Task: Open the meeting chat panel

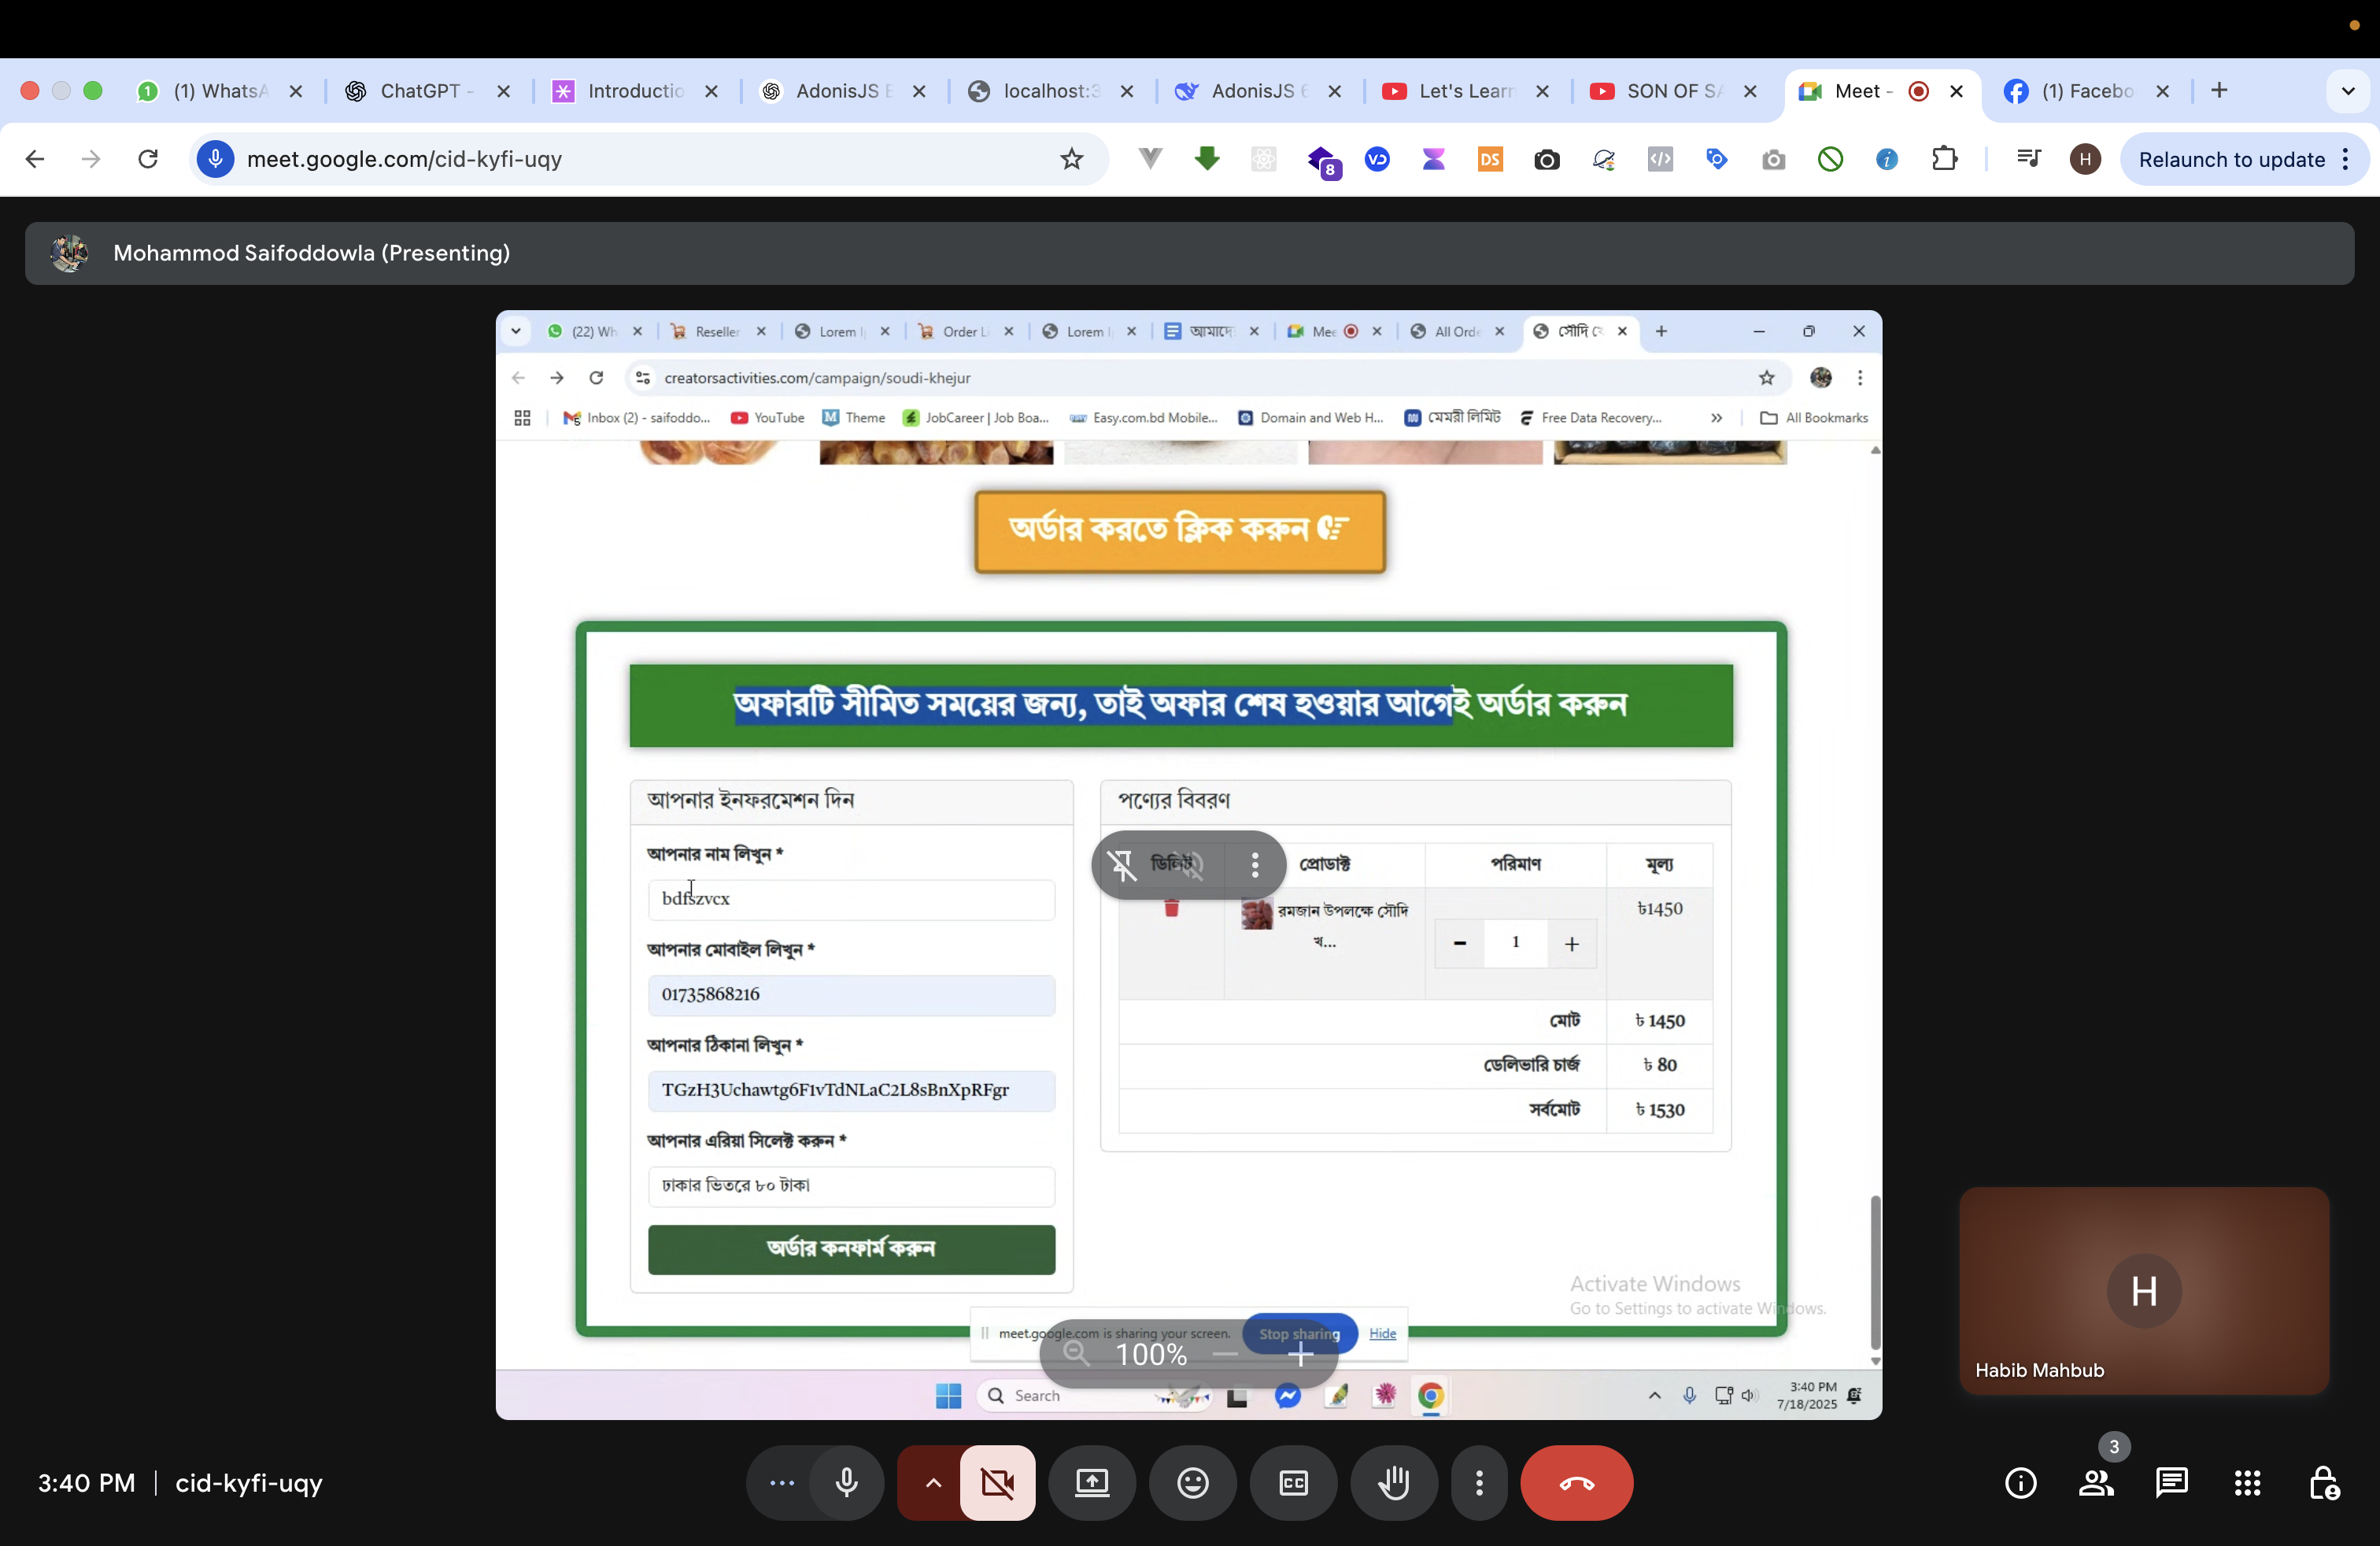Action: 2171,1483
